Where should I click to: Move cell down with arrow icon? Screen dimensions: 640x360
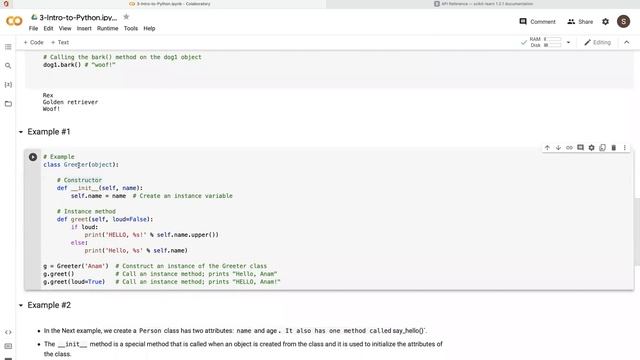(x=558, y=148)
